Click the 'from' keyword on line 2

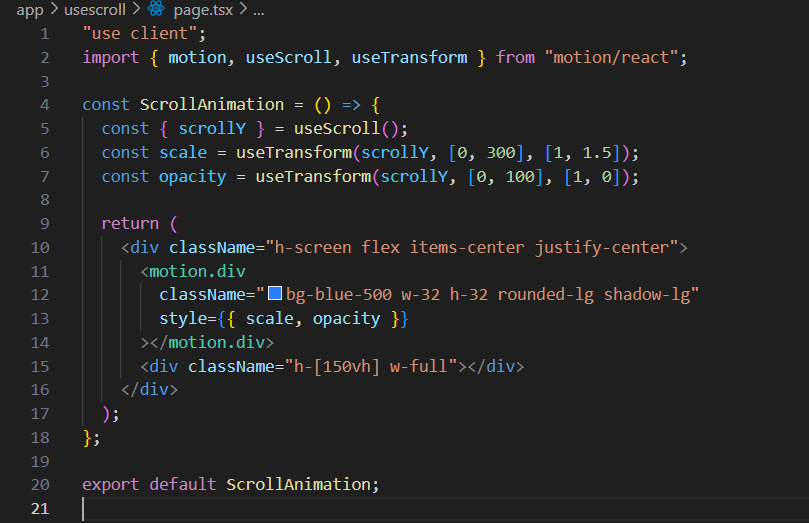click(515, 57)
